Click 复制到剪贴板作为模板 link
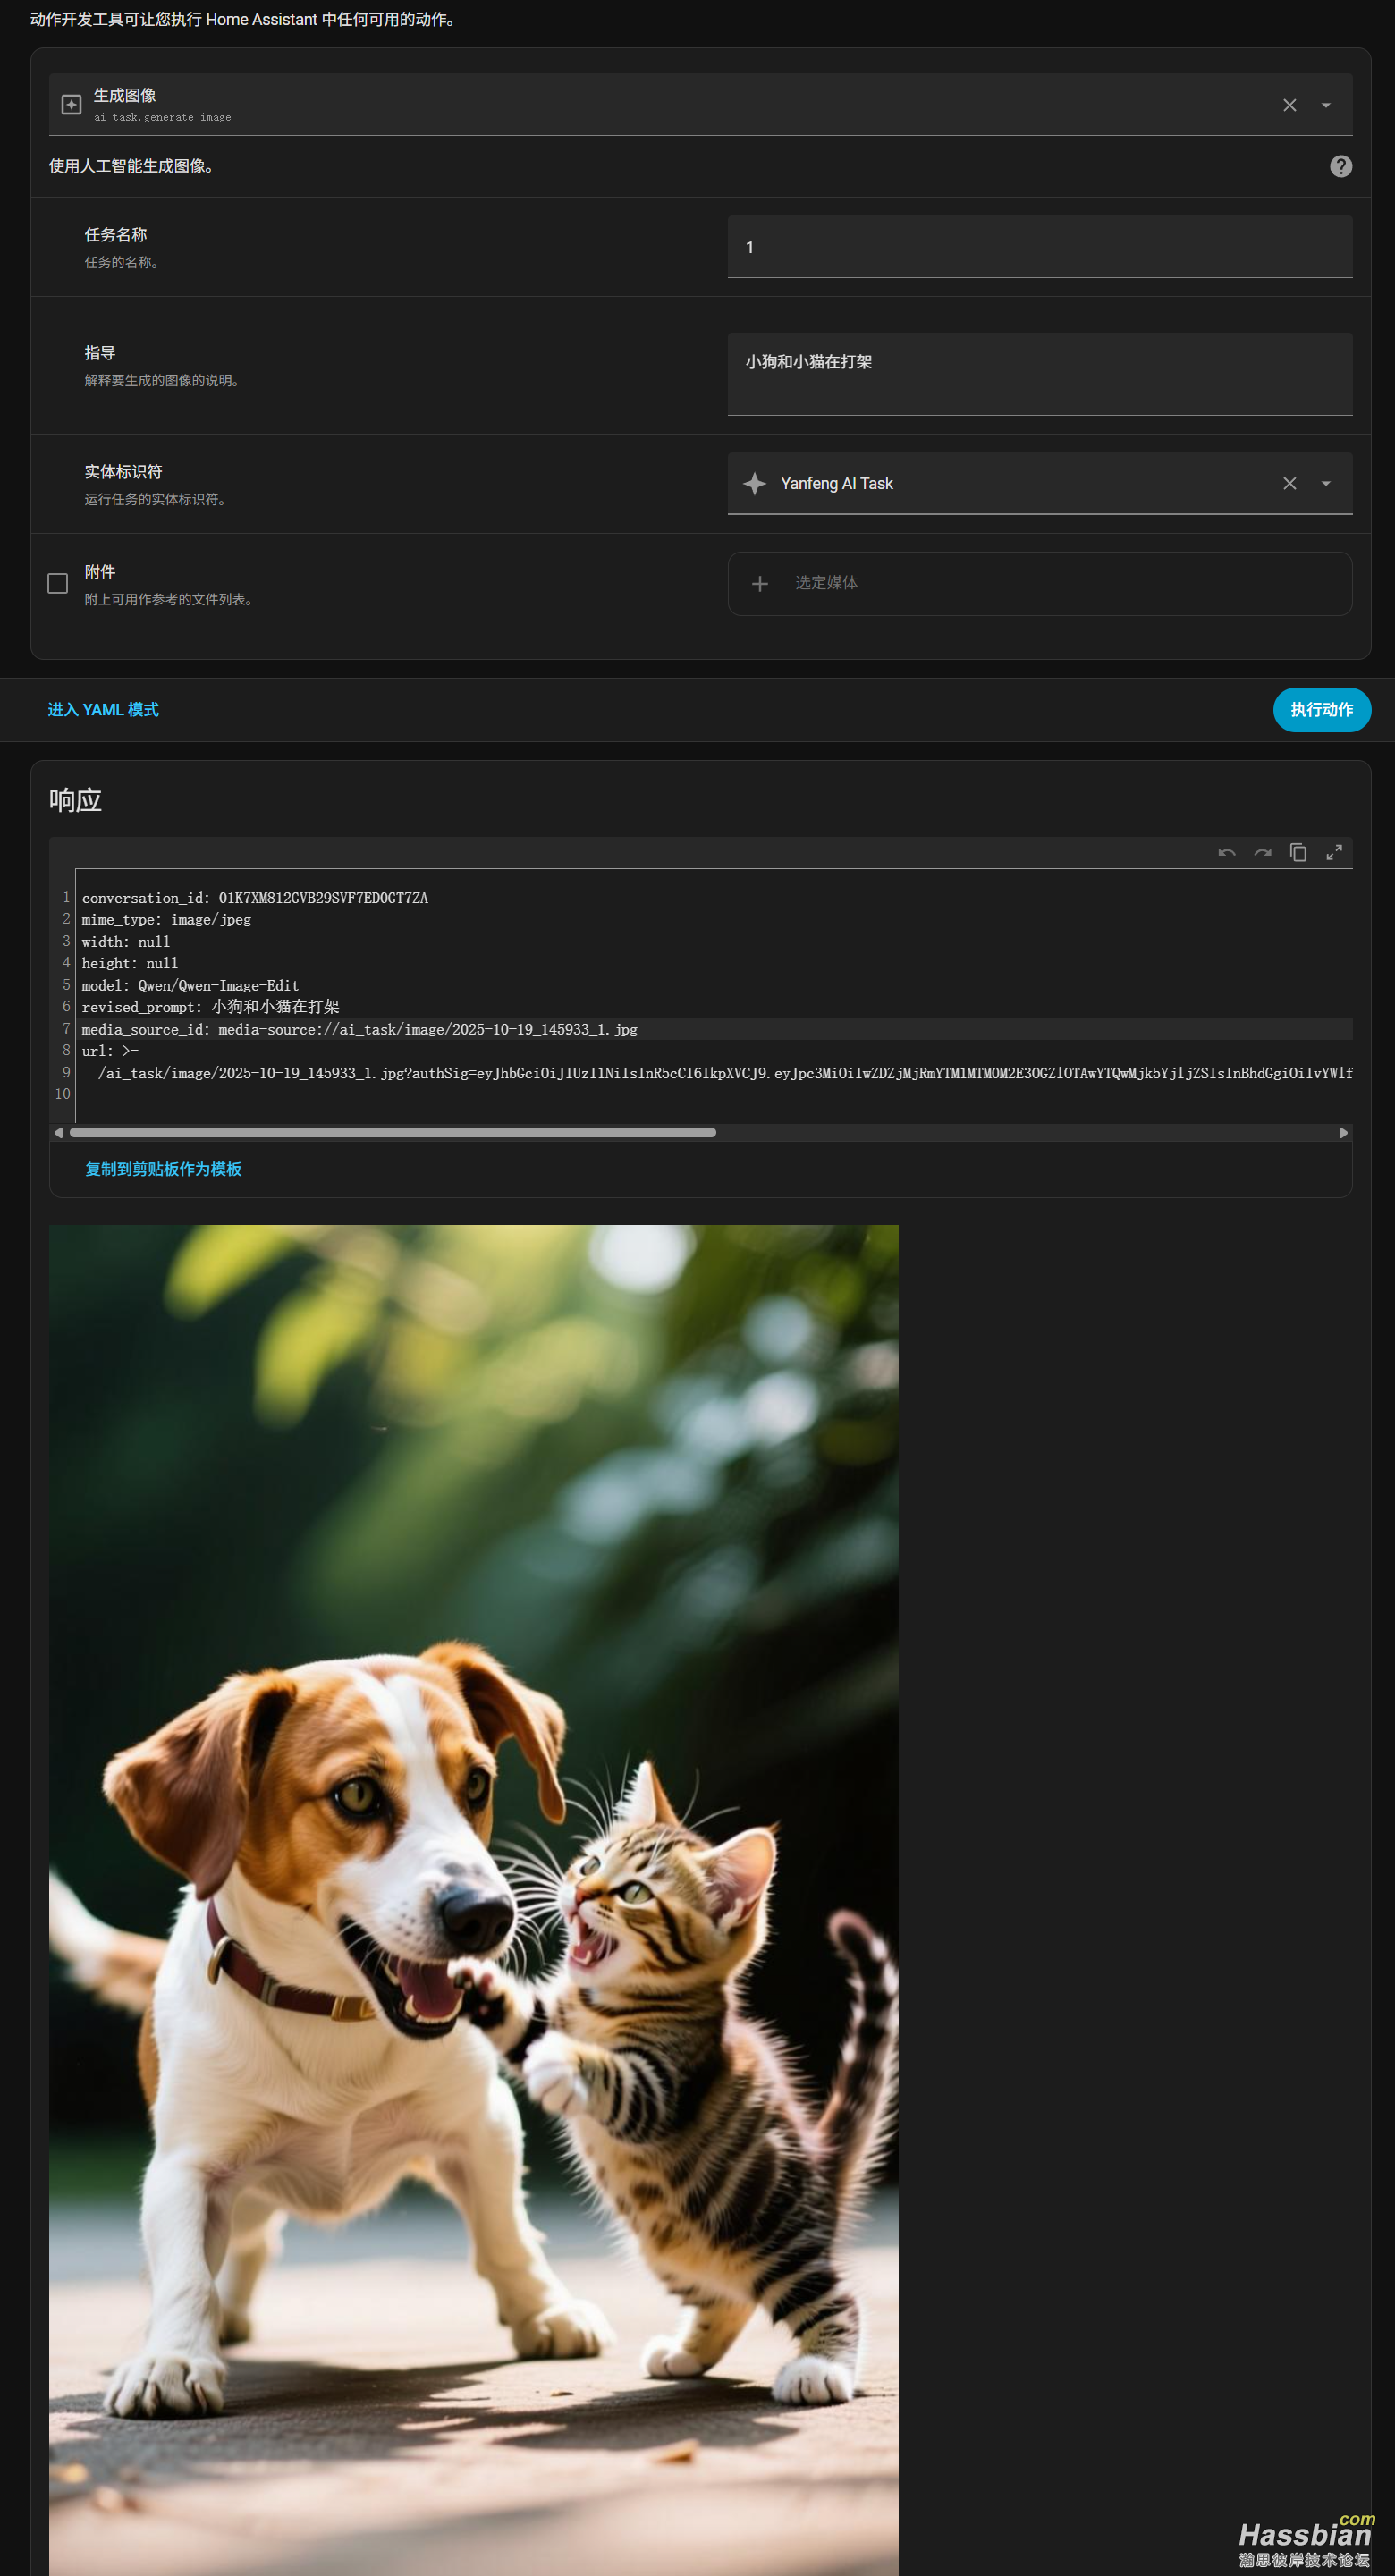Image resolution: width=1395 pixels, height=2576 pixels. 163,1169
